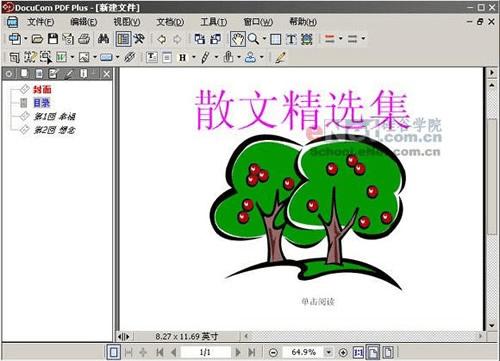Screen dimensions: 500x361
Task: Select the Zoom magnifier tool
Action: click(253, 39)
